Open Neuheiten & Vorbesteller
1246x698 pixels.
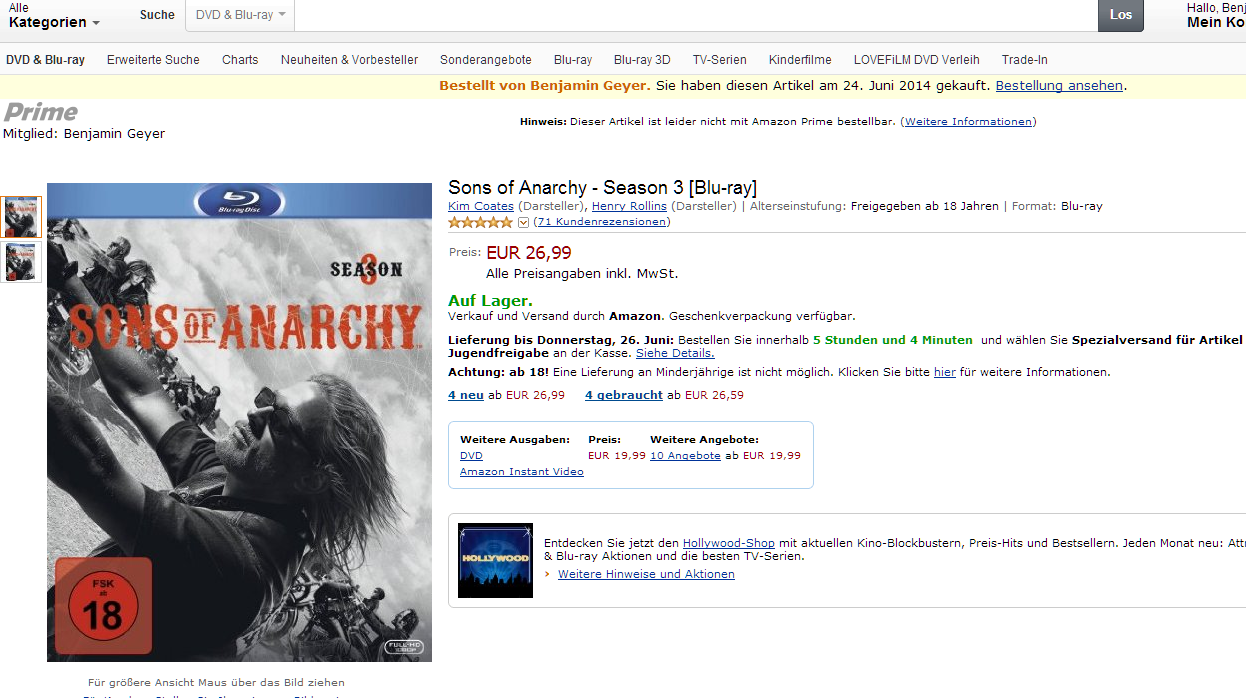click(x=349, y=60)
